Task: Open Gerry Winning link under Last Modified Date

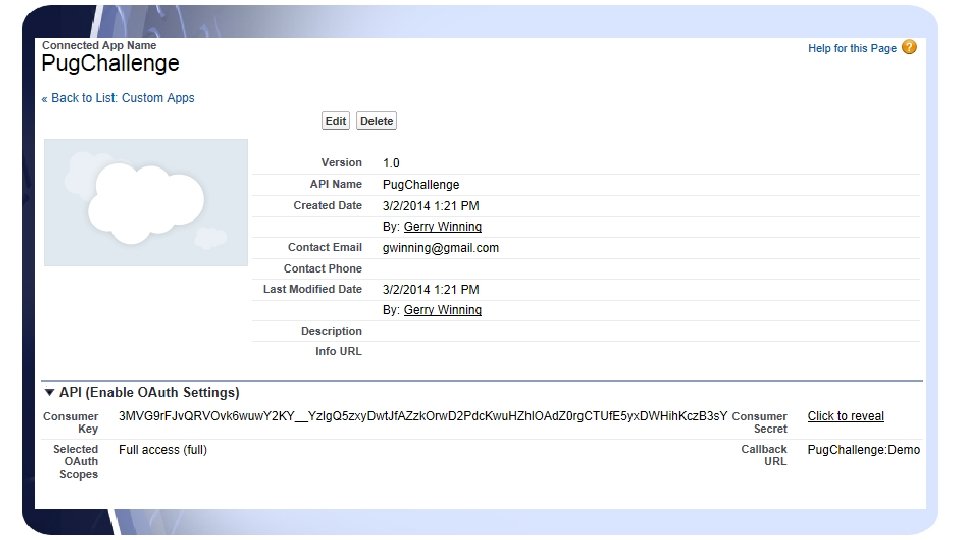Action: pos(443,310)
